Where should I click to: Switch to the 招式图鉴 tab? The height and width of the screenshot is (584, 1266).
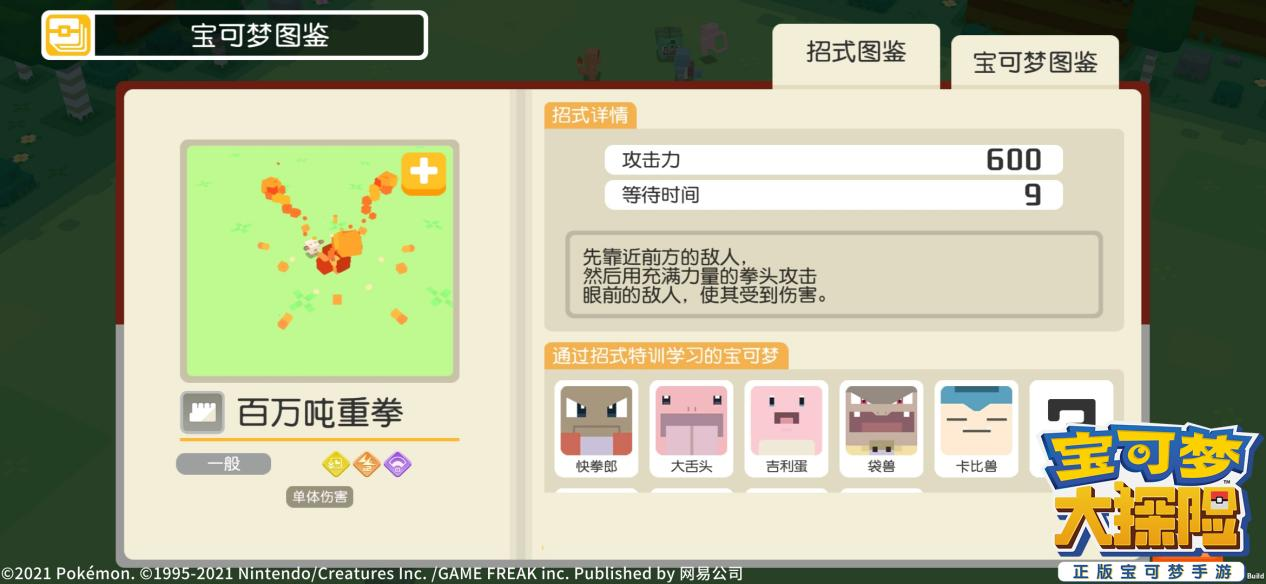coord(856,55)
